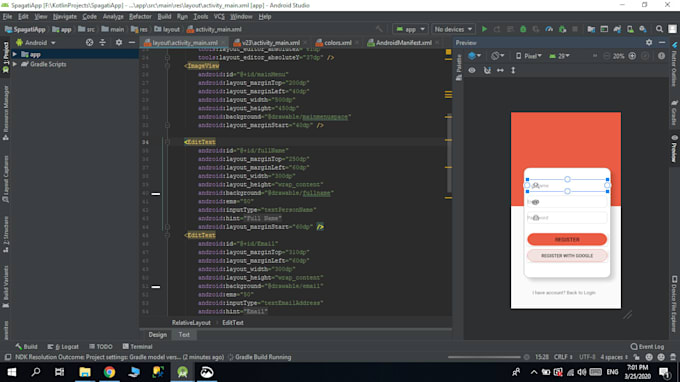This screenshot has height=382, width=680.
Task: Expand Gradle Scripts tree node
Action: pos(15,64)
